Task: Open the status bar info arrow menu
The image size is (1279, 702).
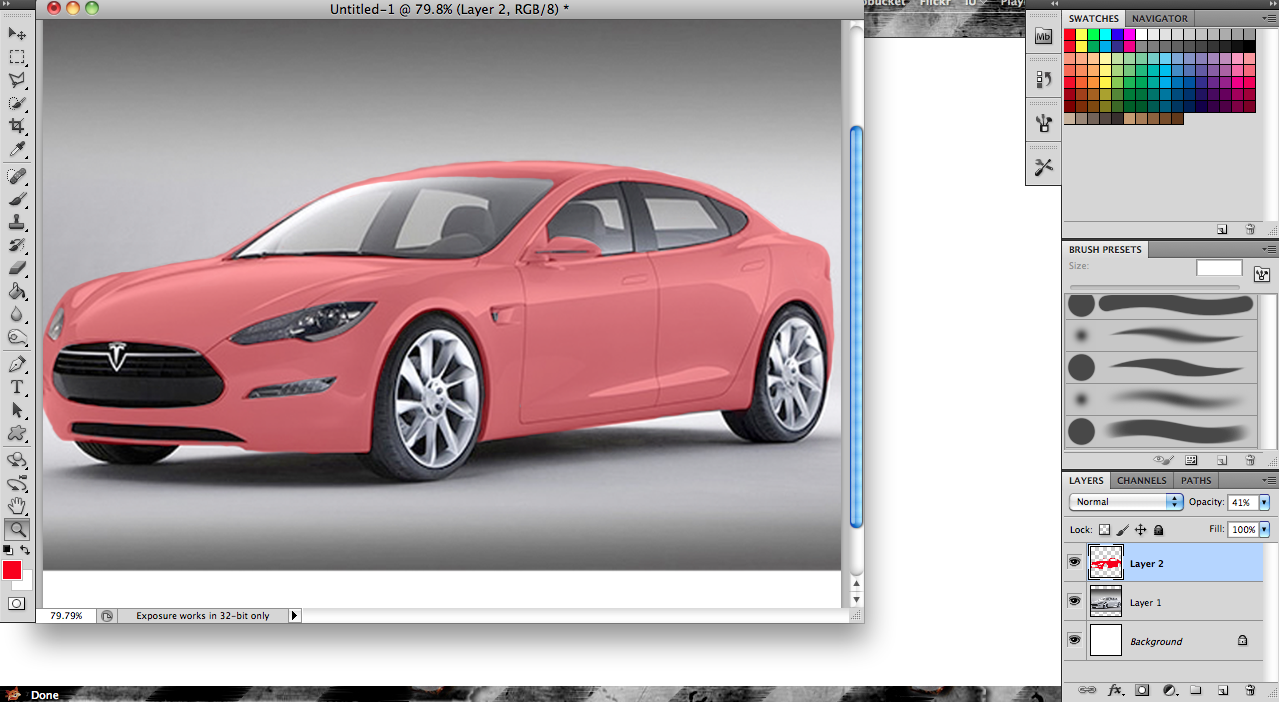Action: tap(295, 616)
